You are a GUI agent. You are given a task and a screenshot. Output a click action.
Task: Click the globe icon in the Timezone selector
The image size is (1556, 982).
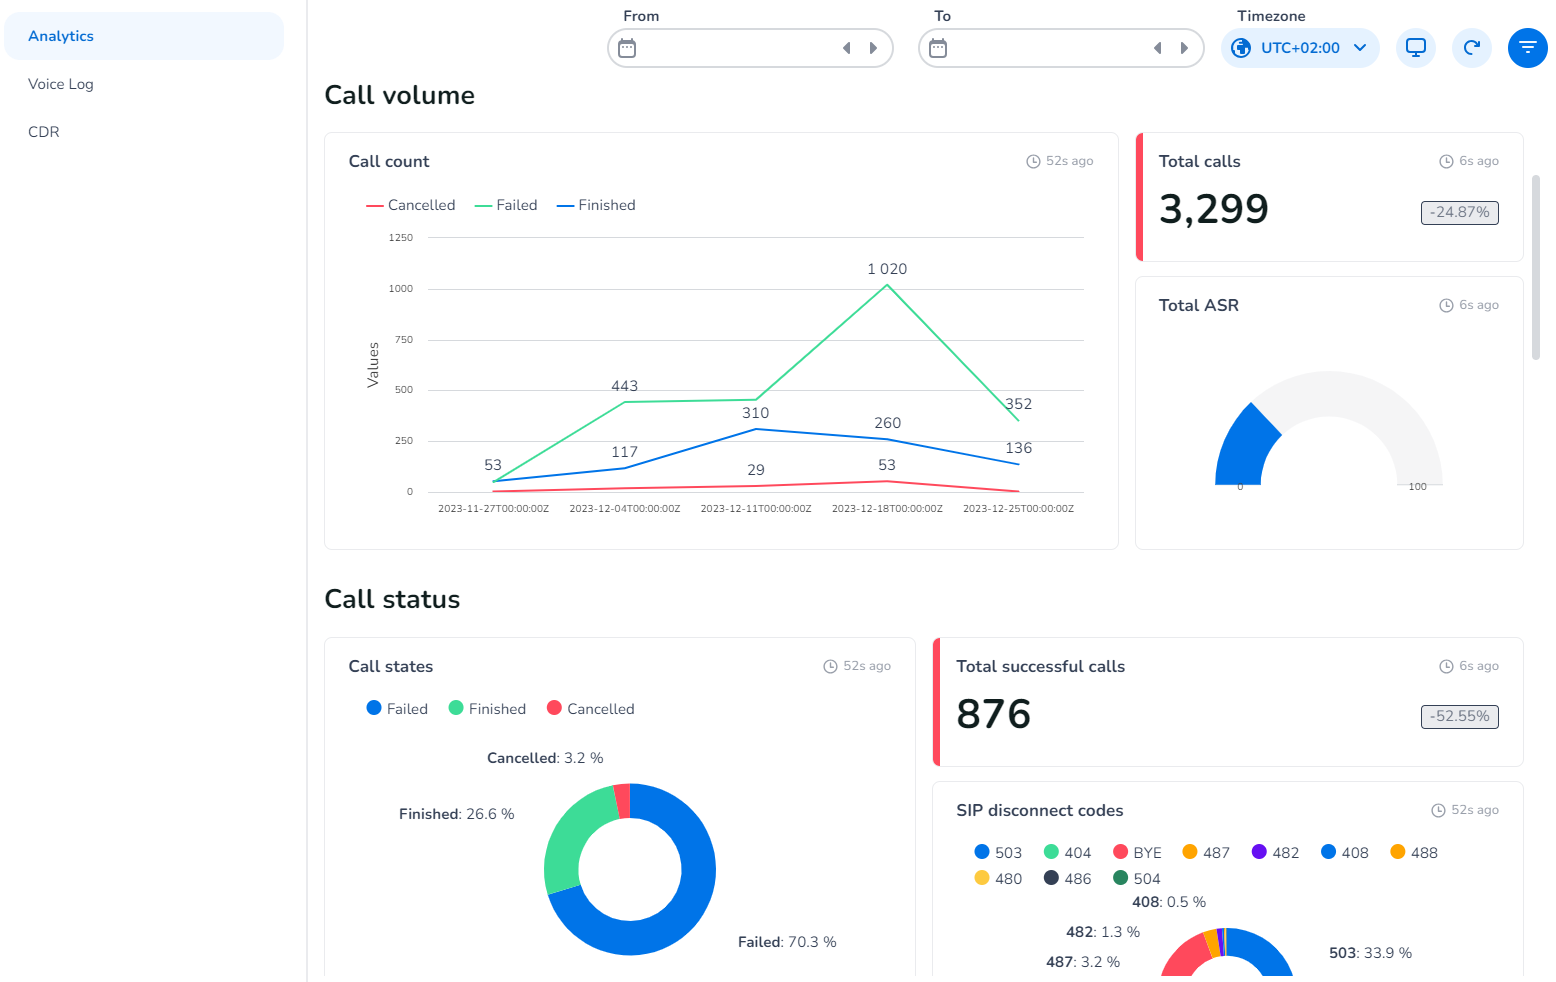1240,47
